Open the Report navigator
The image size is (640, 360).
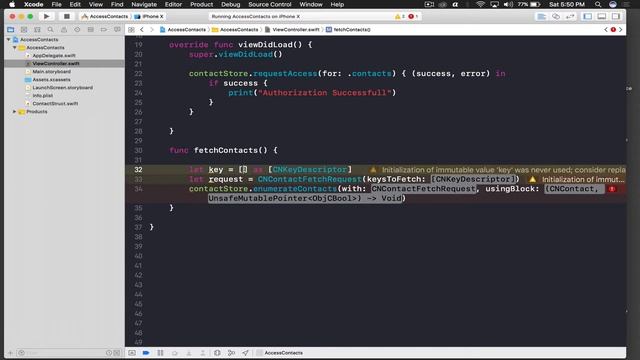(x=117, y=30)
